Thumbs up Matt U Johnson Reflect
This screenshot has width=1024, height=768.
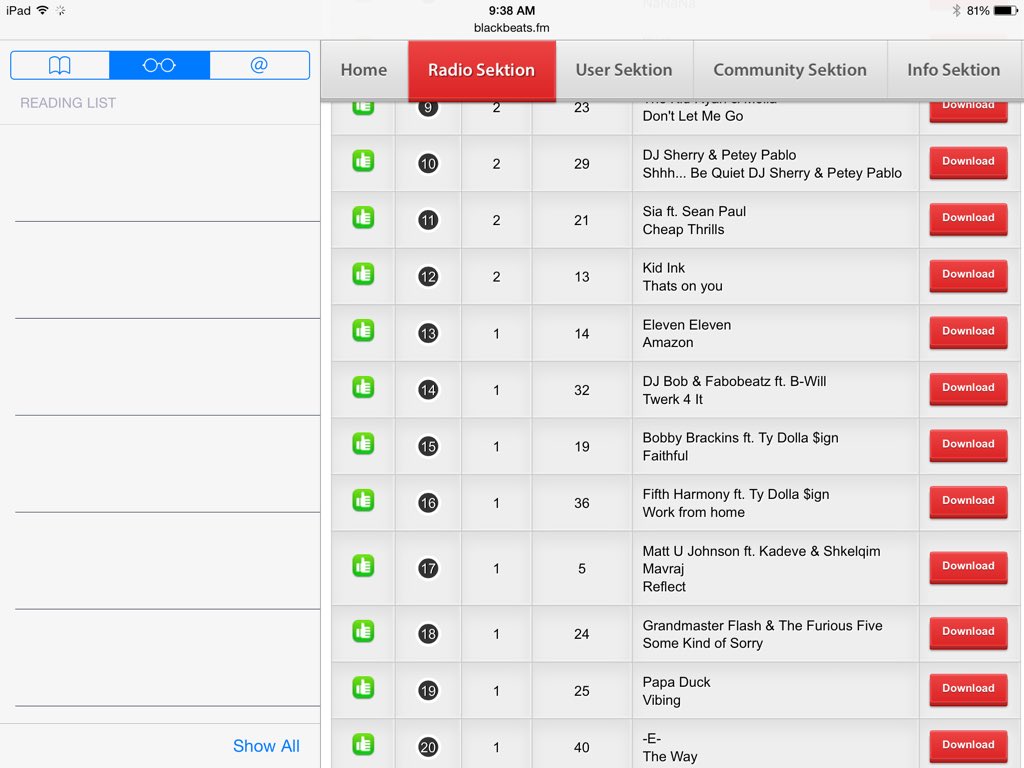[363, 566]
